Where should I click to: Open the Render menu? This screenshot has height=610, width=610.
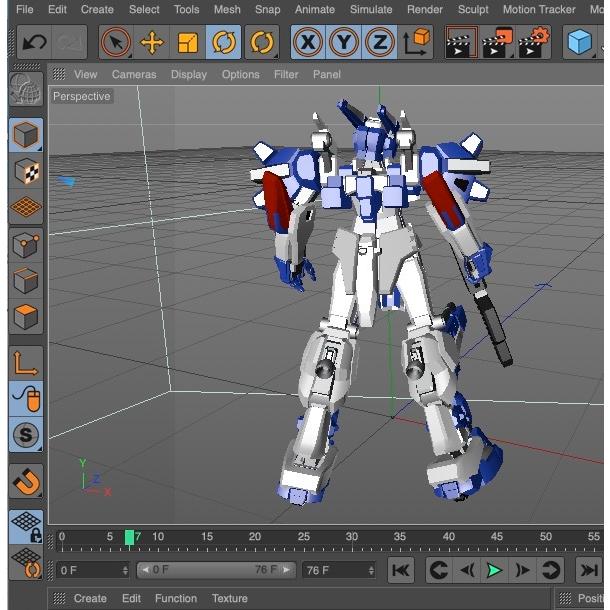point(424,9)
